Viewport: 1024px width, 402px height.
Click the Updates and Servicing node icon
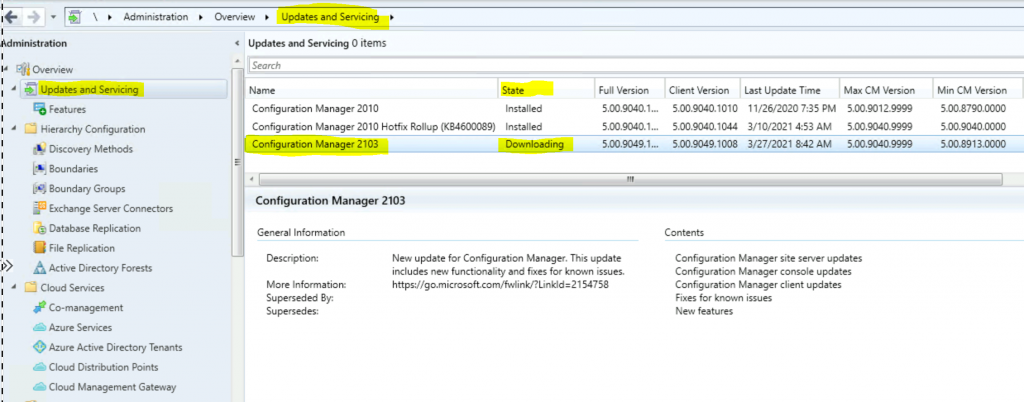pyautogui.click(x=31, y=89)
